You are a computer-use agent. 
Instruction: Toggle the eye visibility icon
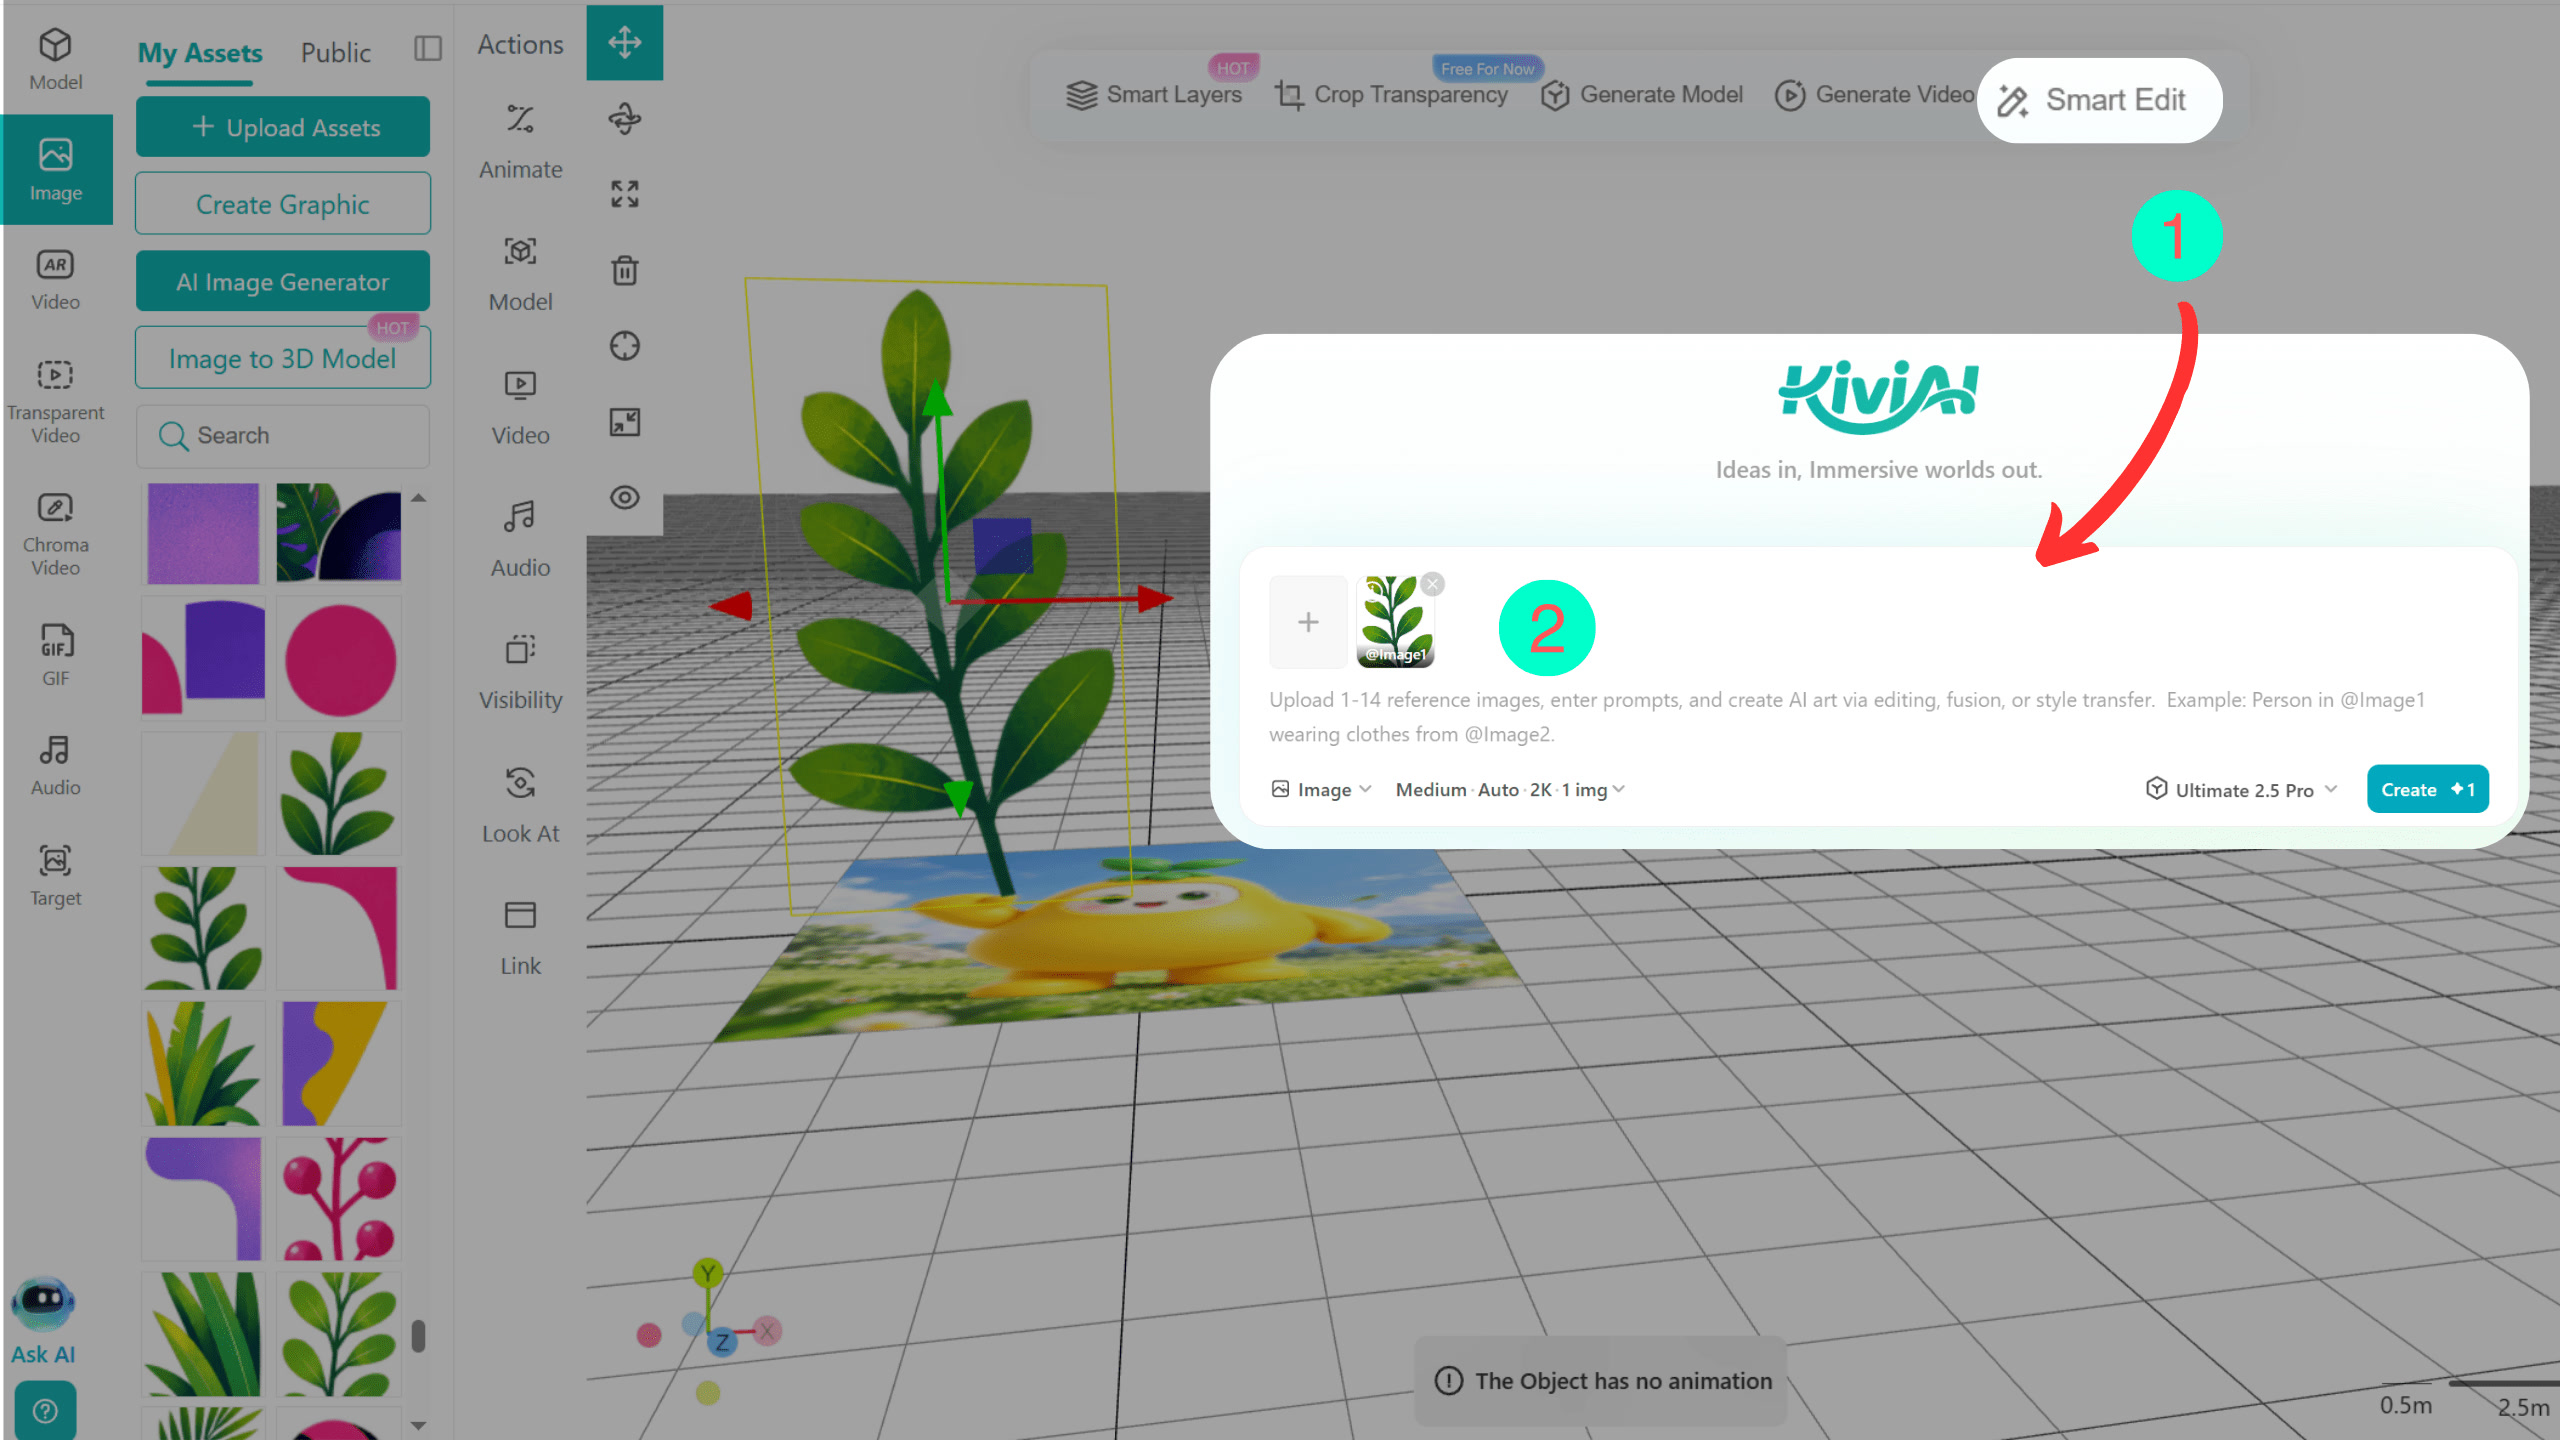tap(625, 497)
